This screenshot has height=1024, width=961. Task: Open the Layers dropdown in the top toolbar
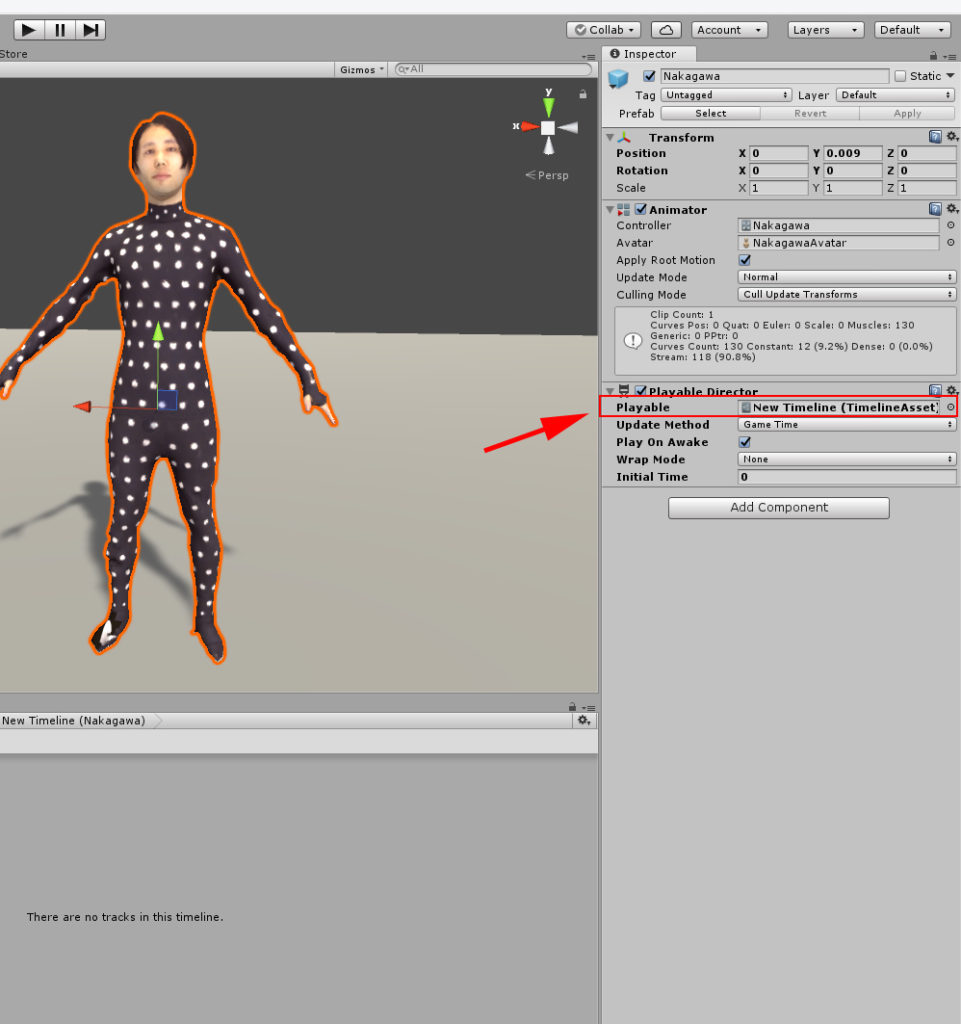point(825,29)
